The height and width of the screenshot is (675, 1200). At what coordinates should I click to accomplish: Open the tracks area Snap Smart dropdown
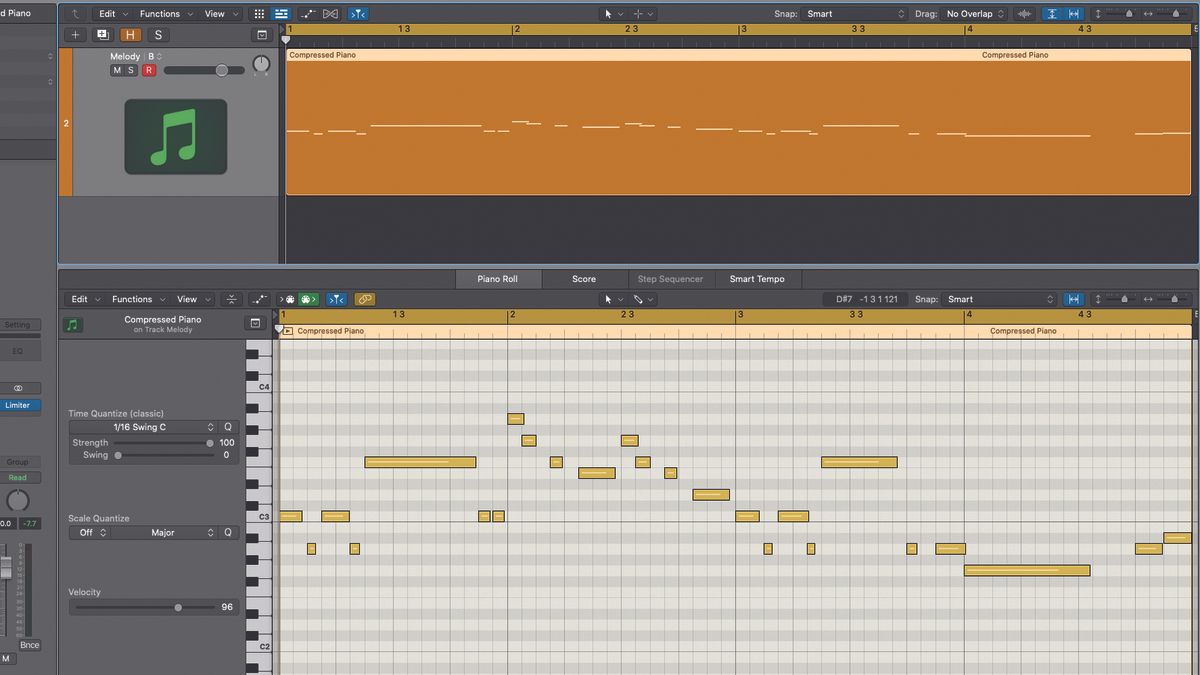855,14
